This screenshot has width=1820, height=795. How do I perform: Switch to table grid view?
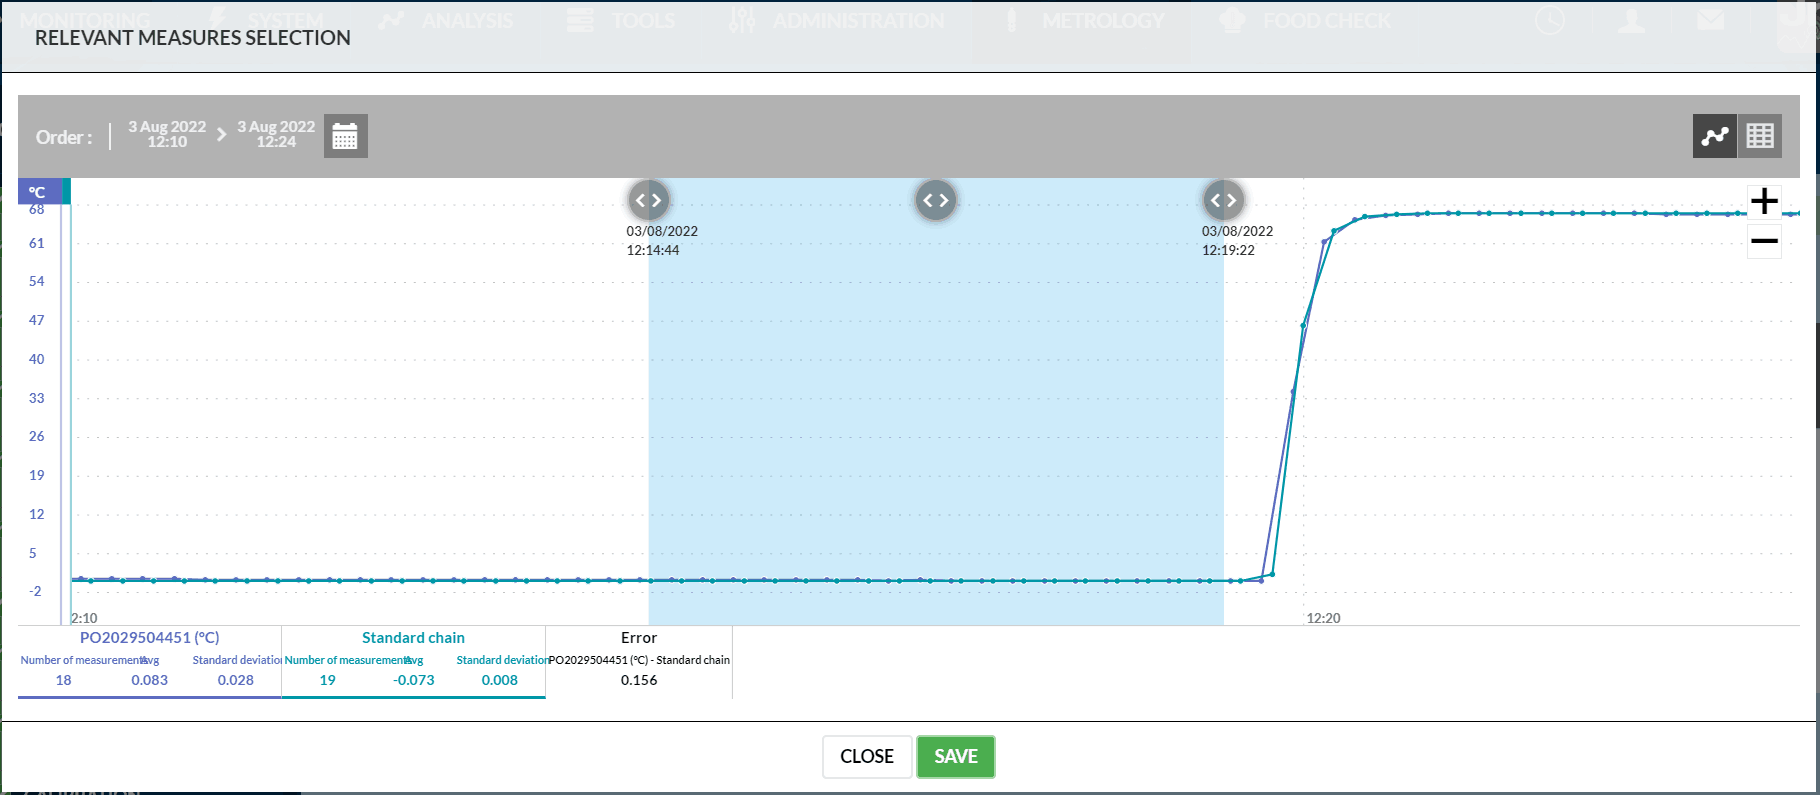tap(1760, 136)
